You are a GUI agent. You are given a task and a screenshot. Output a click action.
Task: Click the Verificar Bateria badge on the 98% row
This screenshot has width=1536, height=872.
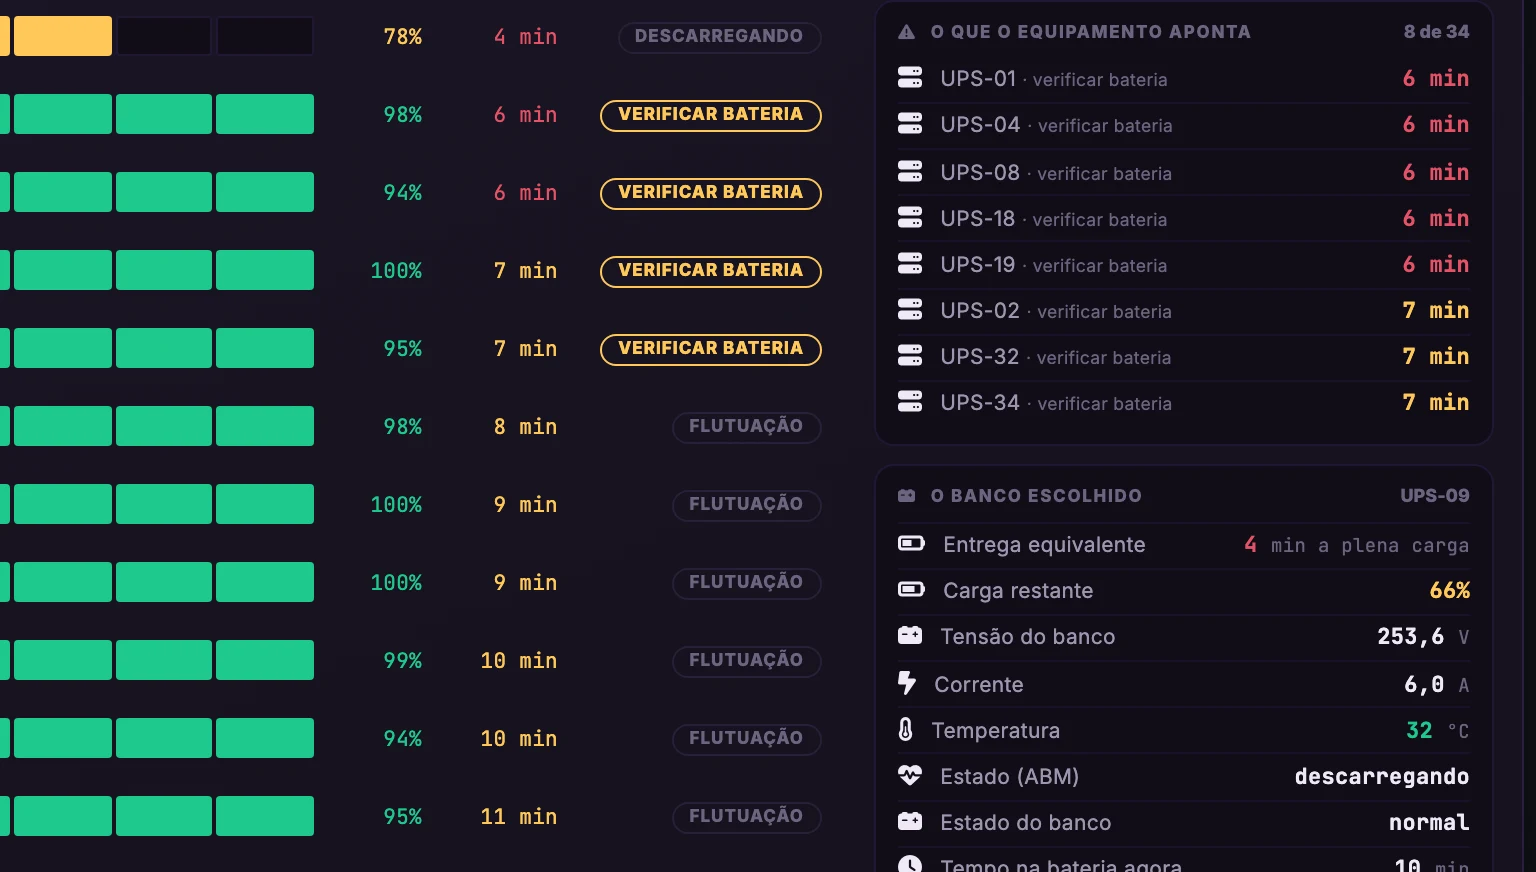710,115
